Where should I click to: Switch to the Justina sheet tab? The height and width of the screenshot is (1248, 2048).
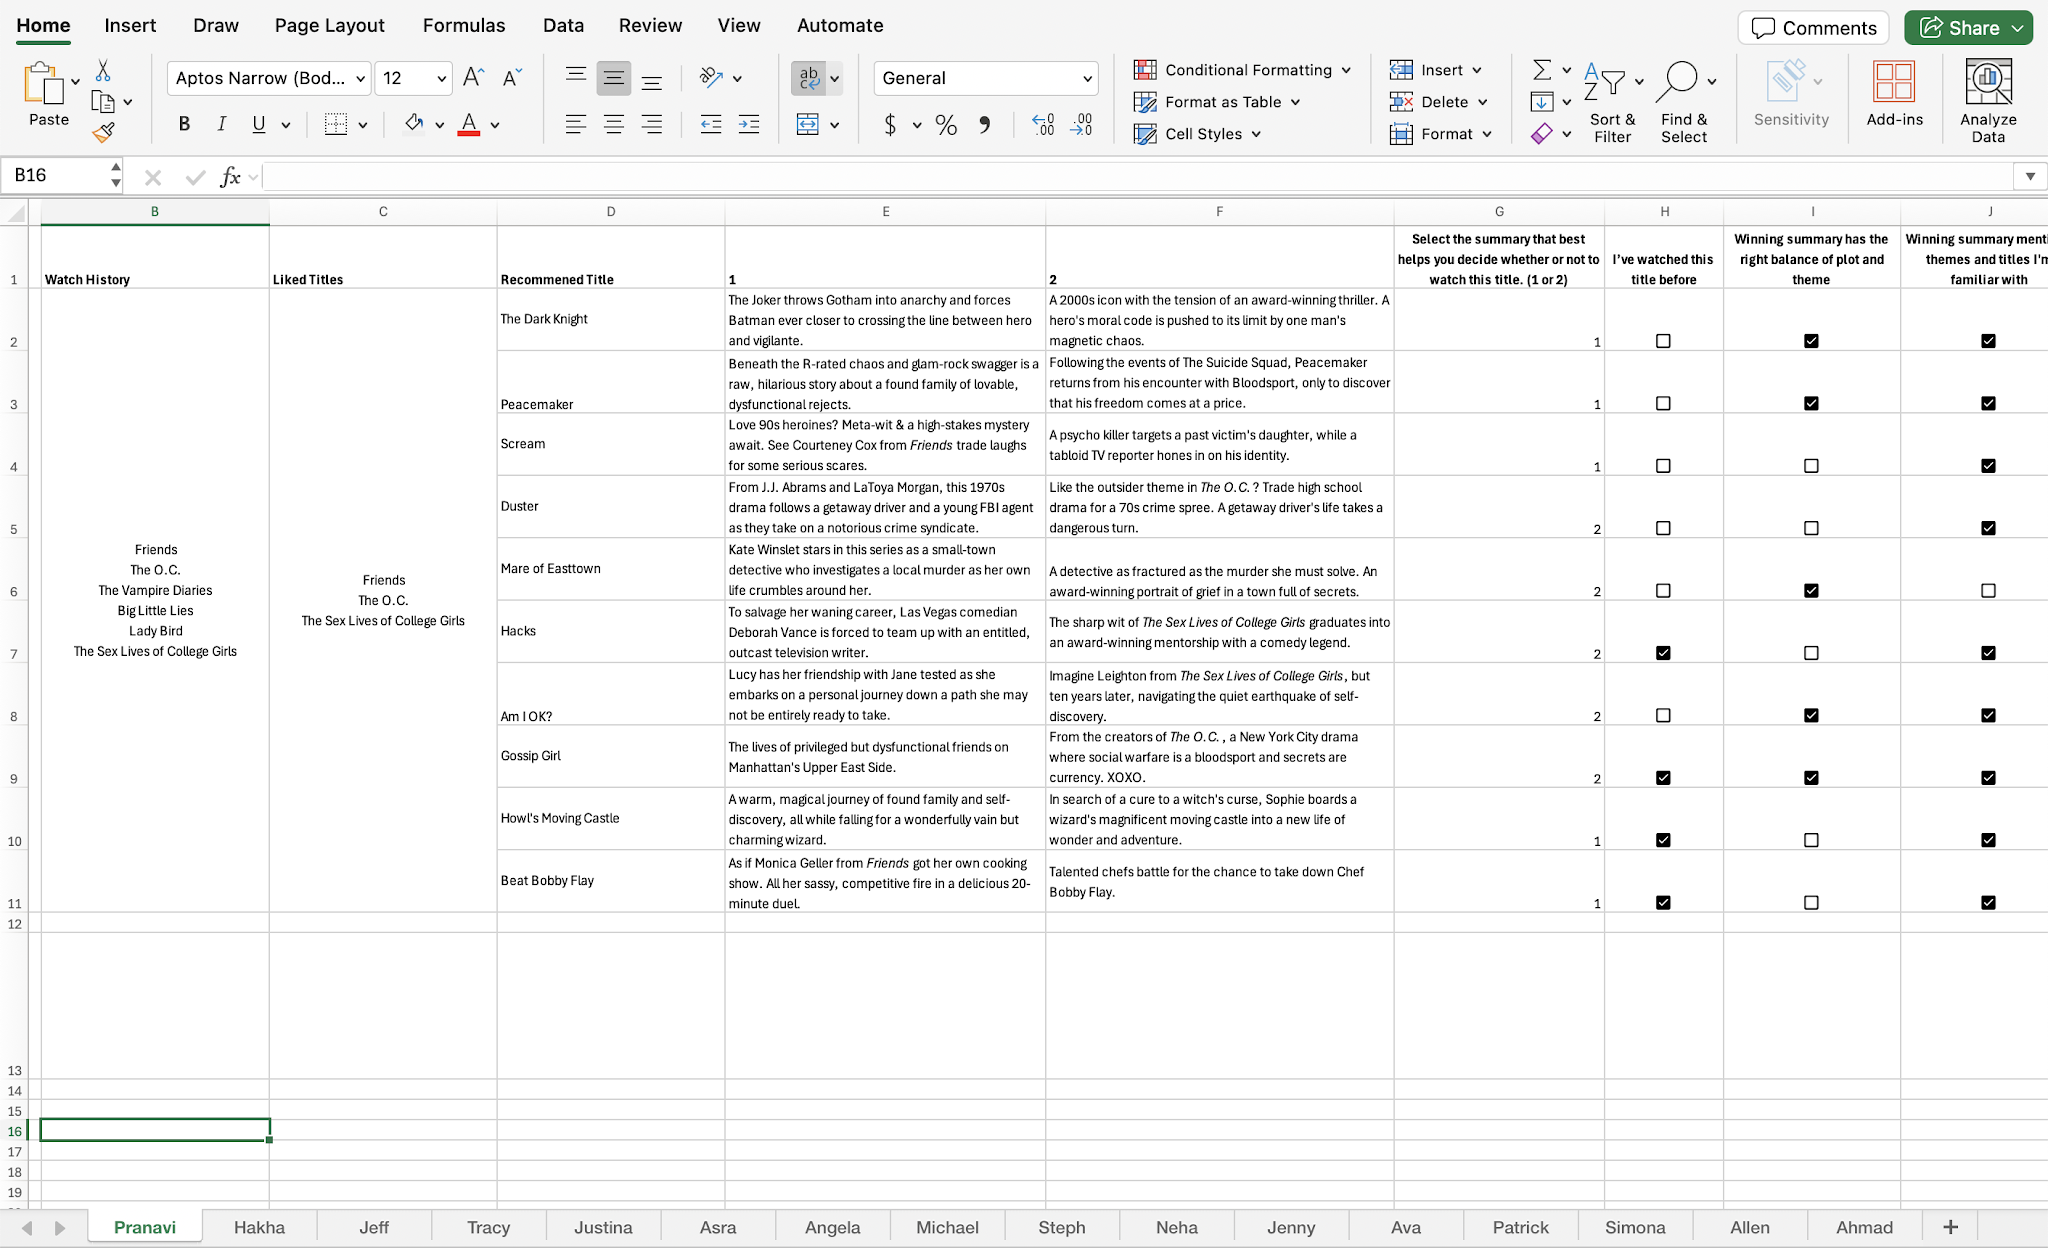click(603, 1227)
